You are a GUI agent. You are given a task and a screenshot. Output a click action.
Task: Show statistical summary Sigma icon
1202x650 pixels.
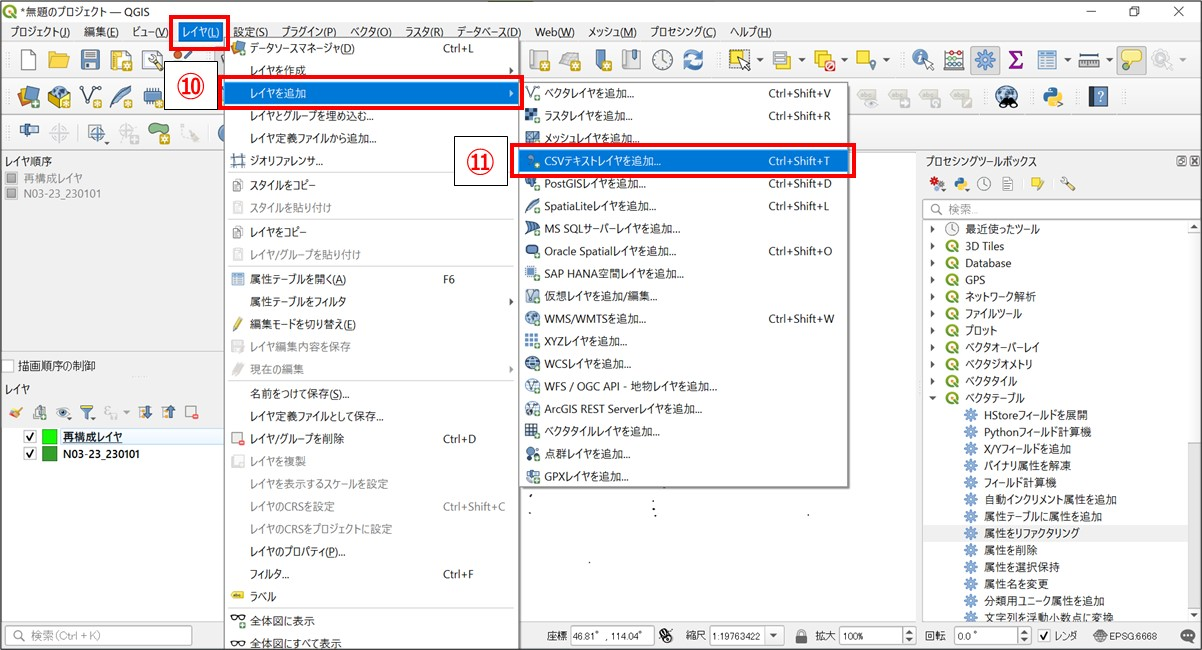1016,61
